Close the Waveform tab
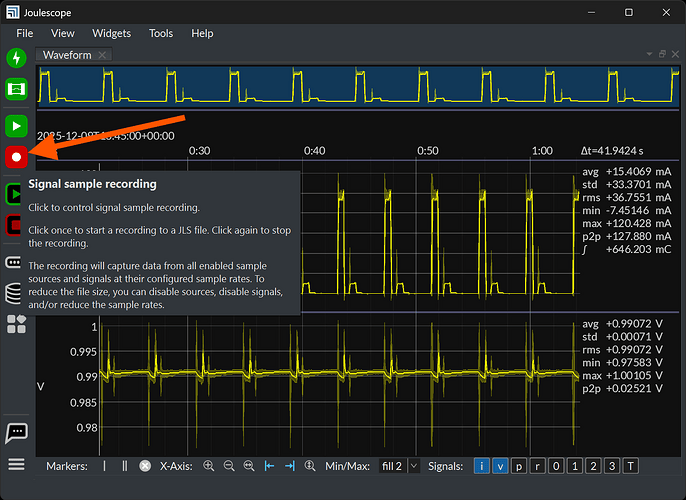Image resolution: width=686 pixels, height=500 pixels. point(103,55)
